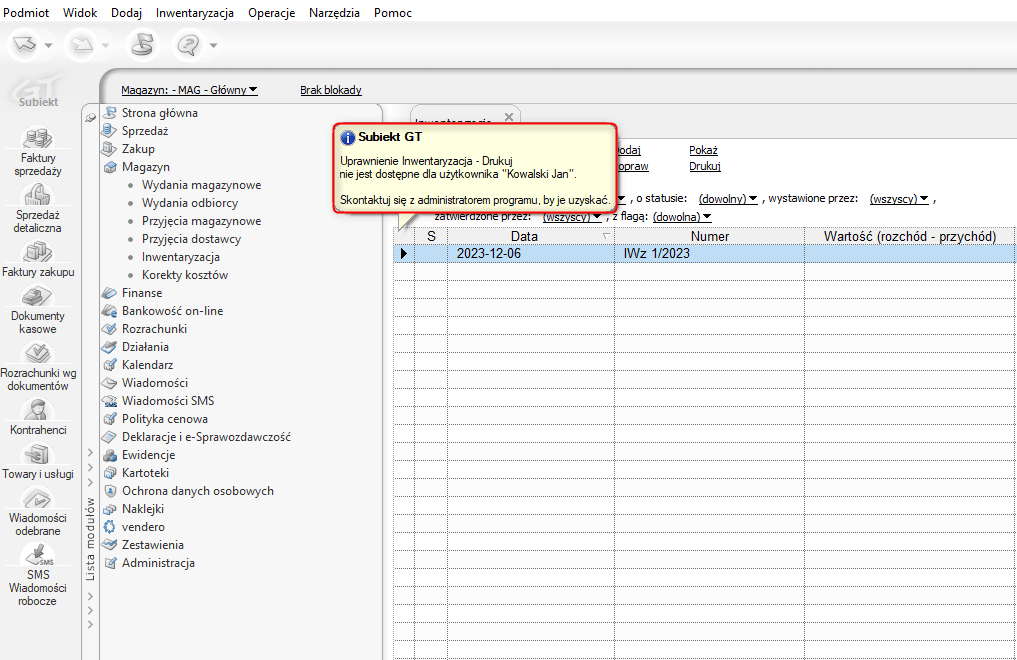Open zatwierdzone przez (wszyscy) dropdown
This screenshot has width=1017, height=660.
571,217
